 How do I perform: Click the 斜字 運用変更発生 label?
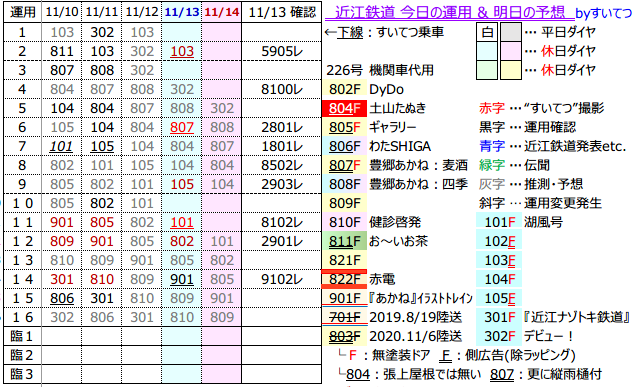point(540,203)
